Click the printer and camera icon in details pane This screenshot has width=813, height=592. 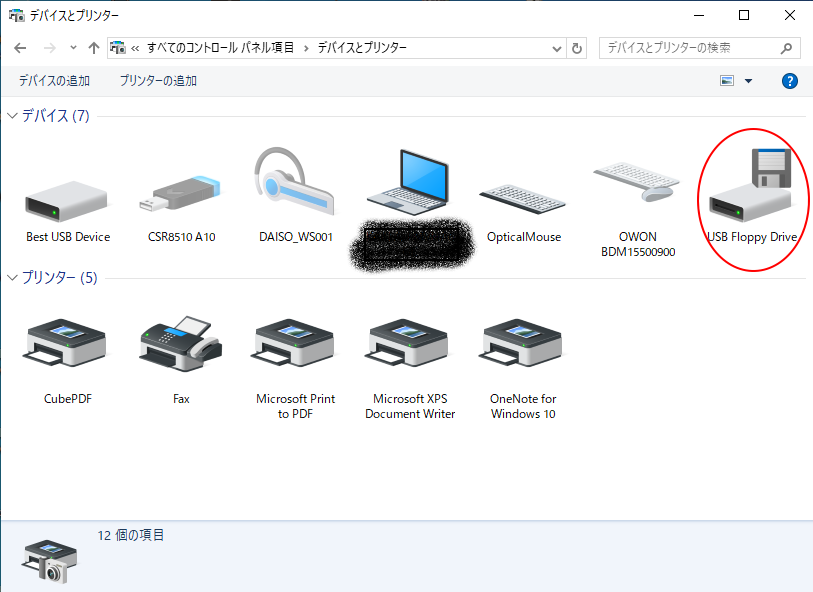pyautogui.click(x=50, y=561)
